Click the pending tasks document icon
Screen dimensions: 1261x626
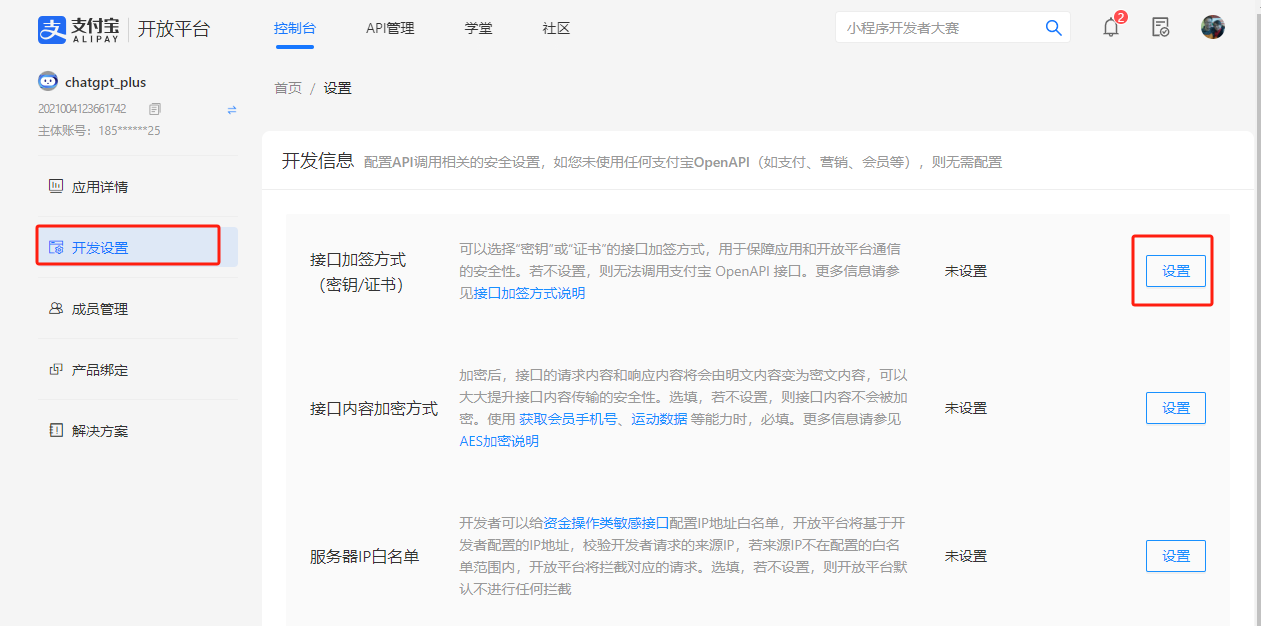tap(1160, 28)
